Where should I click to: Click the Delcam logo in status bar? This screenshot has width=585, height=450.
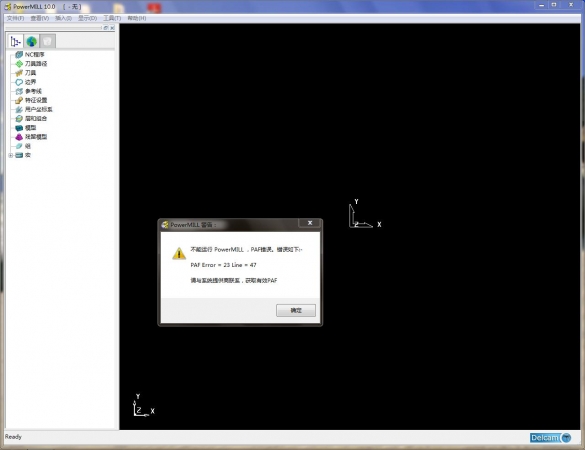click(x=551, y=438)
